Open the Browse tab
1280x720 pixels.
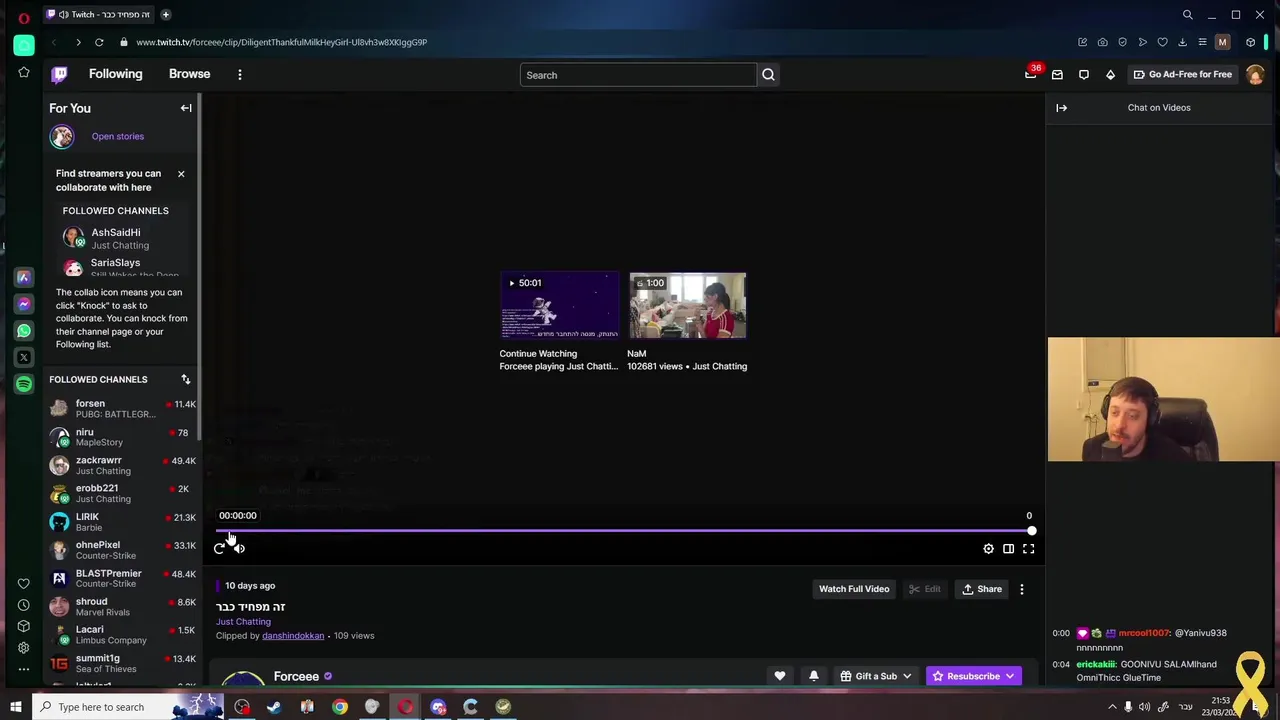189,74
